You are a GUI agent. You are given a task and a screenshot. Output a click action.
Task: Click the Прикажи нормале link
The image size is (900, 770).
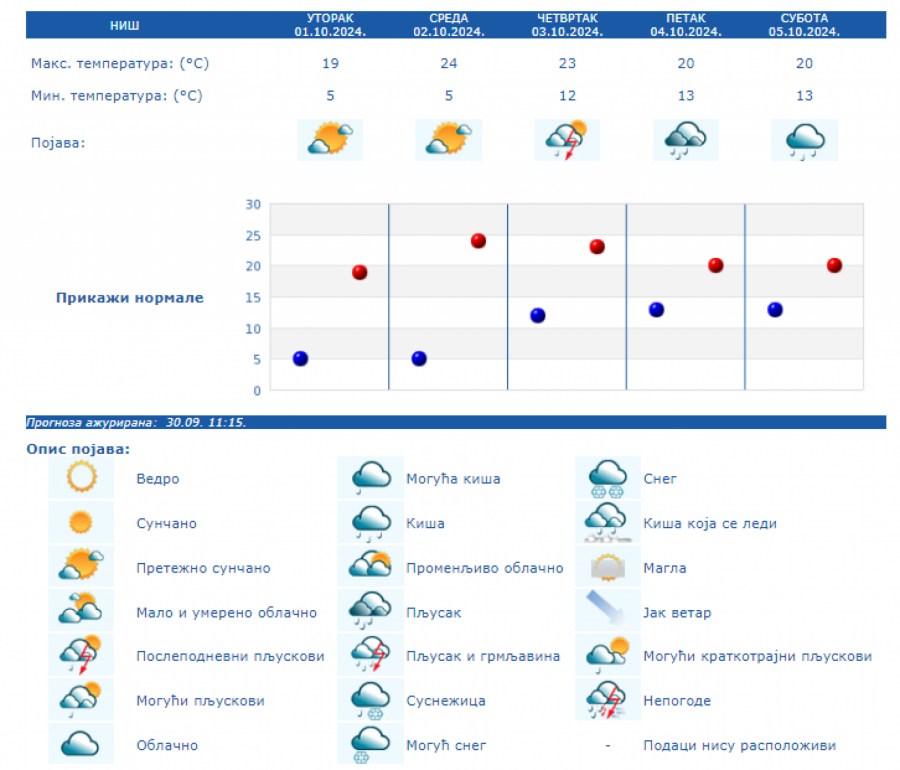click(x=130, y=298)
